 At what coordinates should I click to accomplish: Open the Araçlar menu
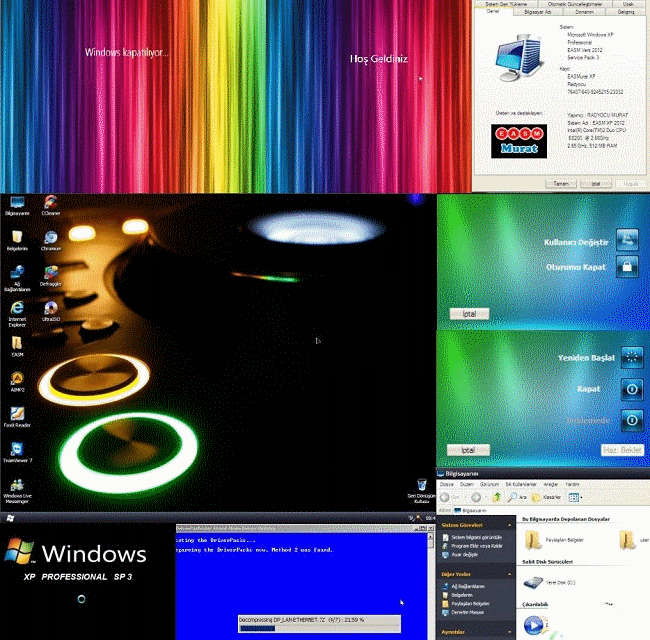(x=551, y=484)
